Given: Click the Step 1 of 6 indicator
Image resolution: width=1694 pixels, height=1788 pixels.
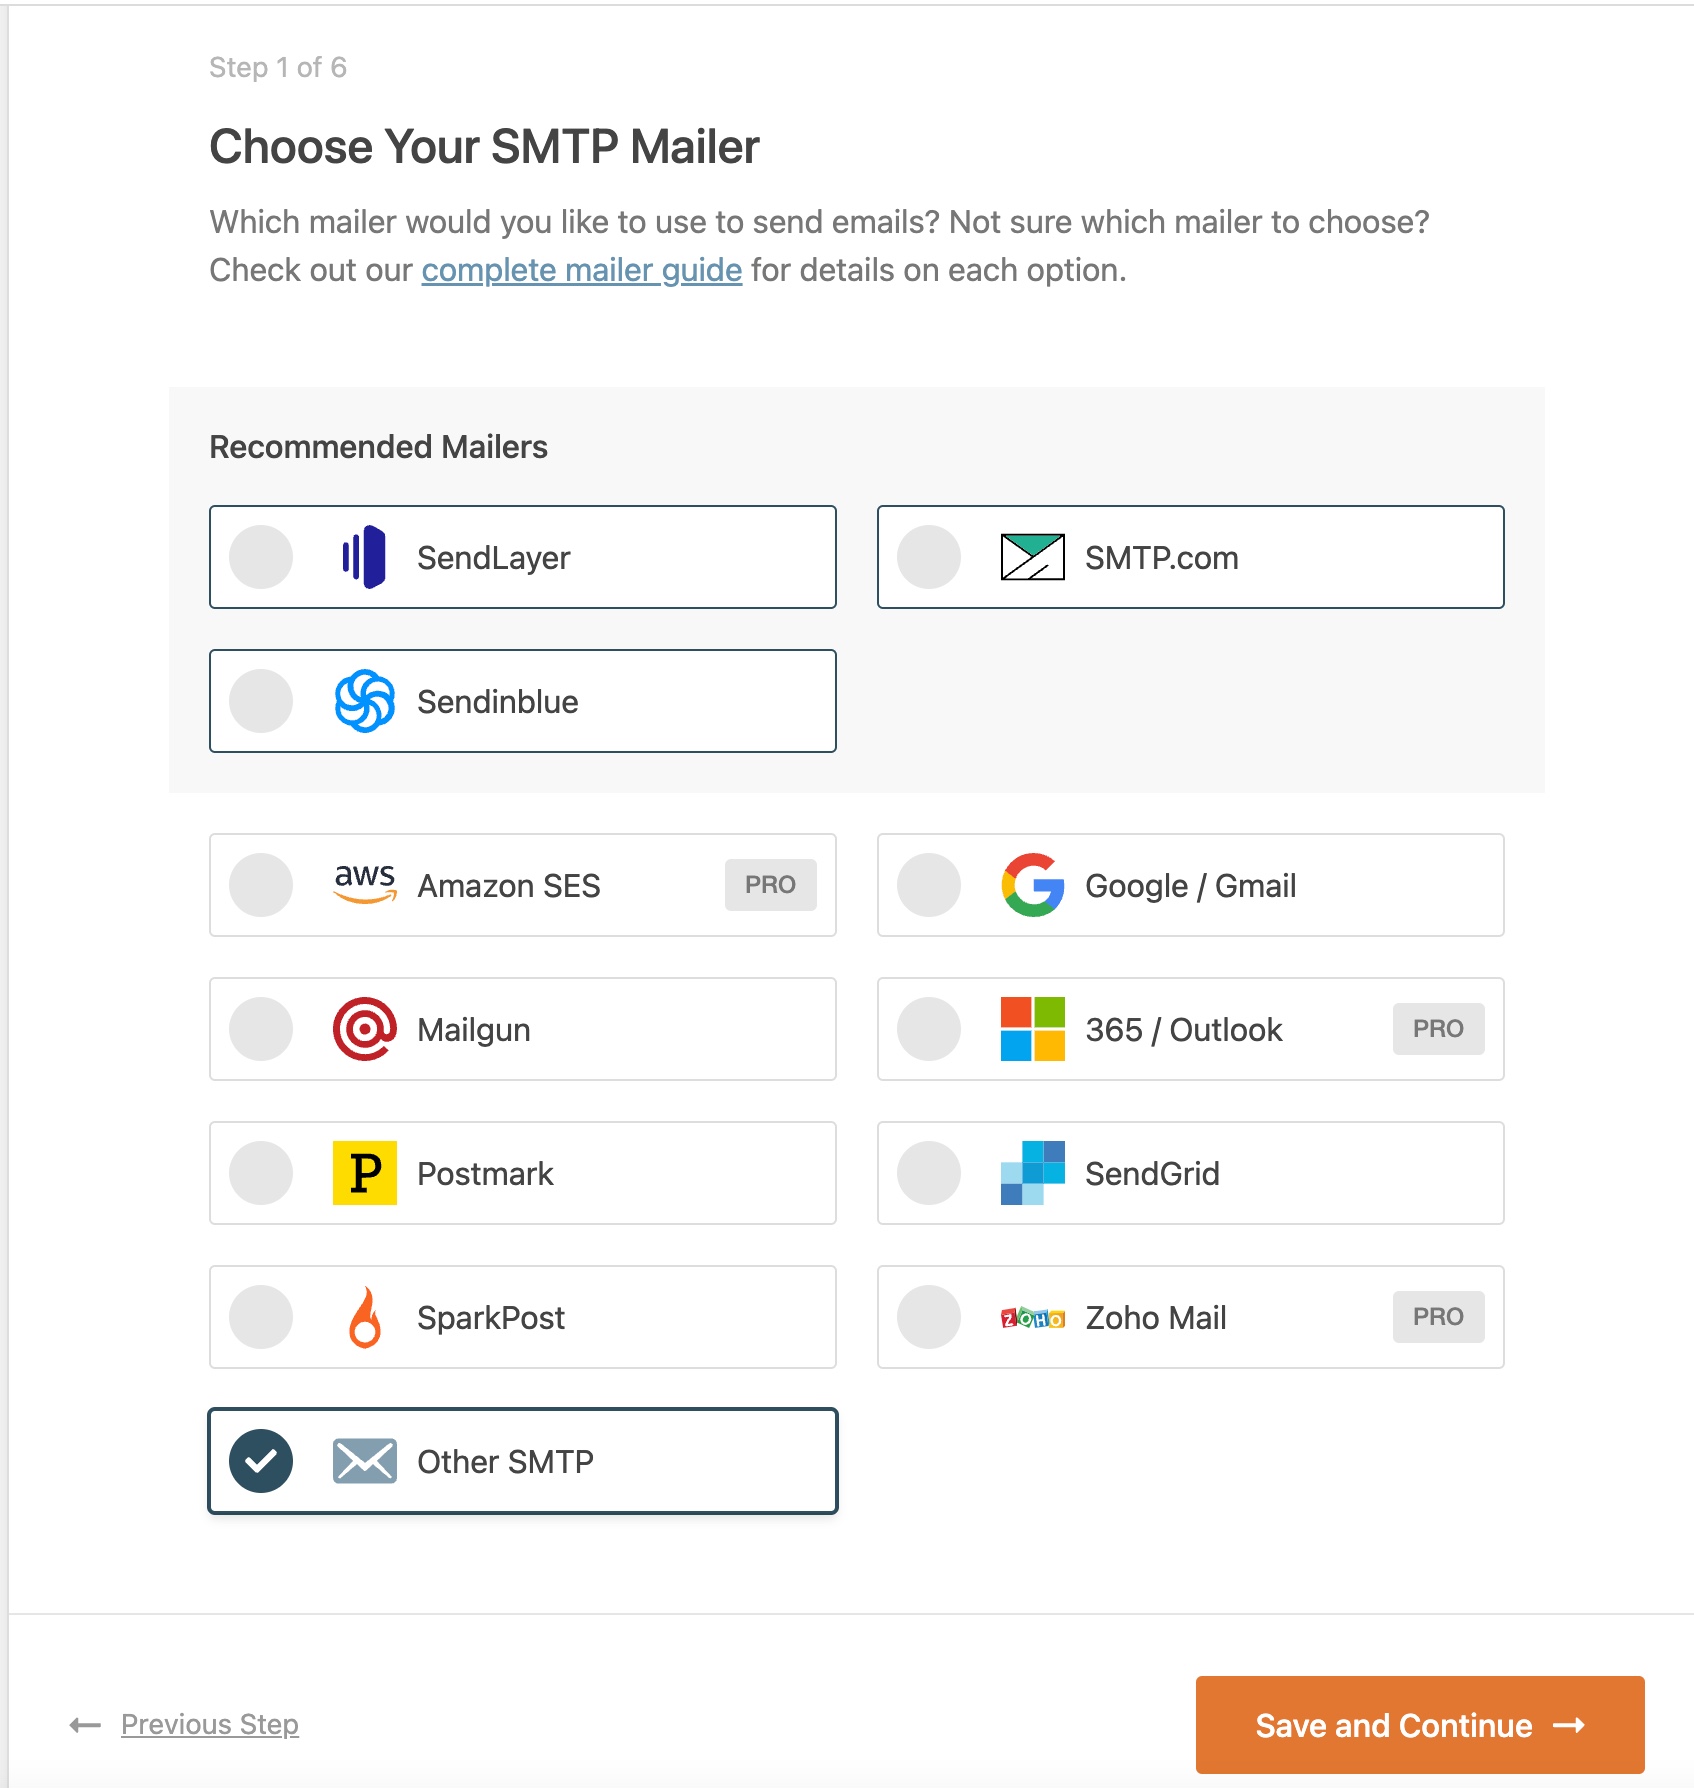Looking at the screenshot, I should click(x=277, y=67).
